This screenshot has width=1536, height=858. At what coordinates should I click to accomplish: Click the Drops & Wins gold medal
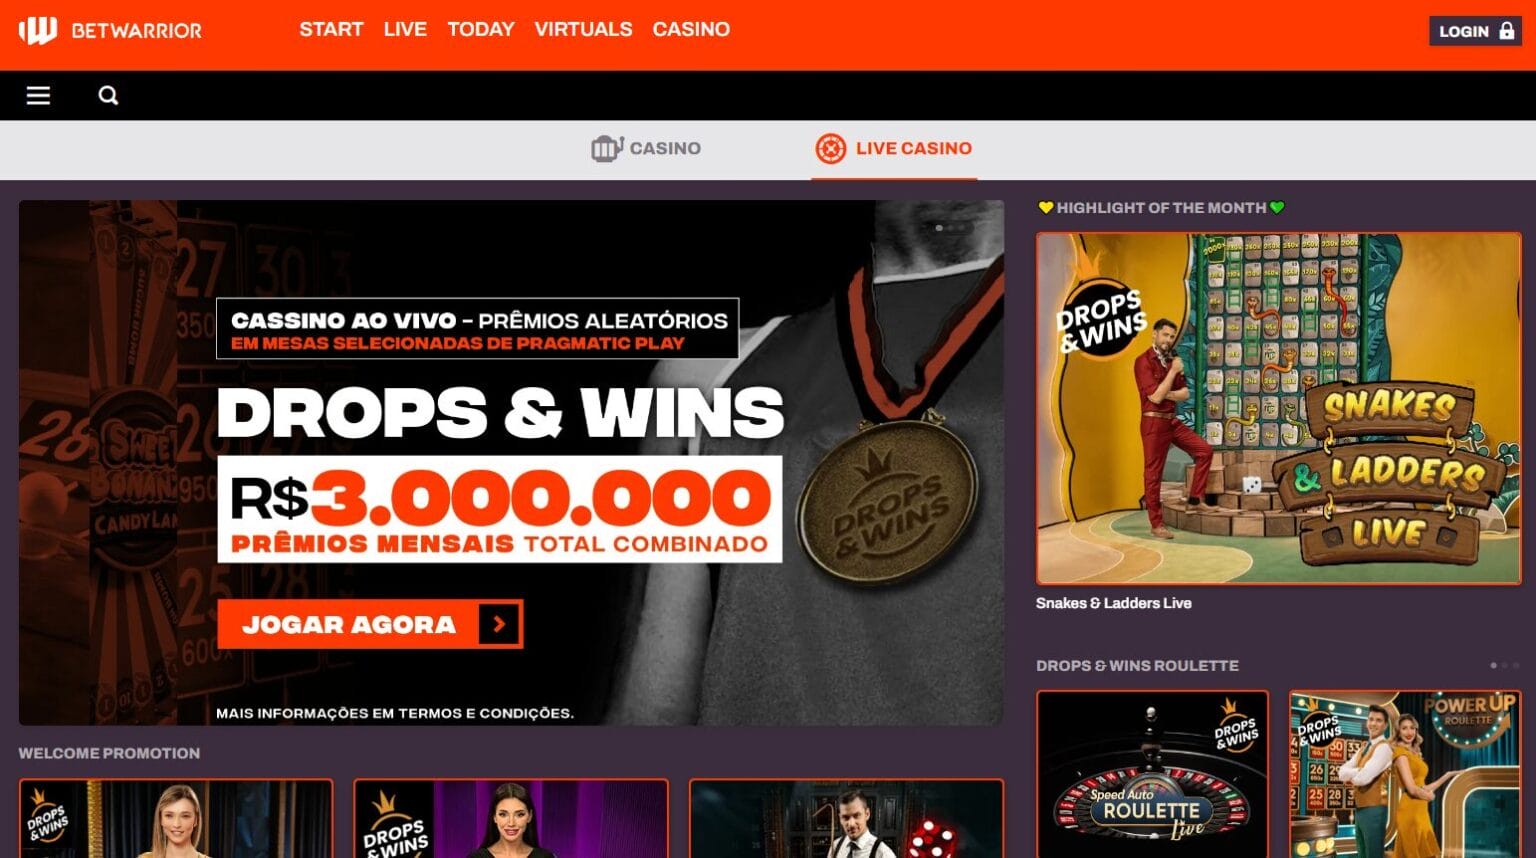tap(886, 502)
